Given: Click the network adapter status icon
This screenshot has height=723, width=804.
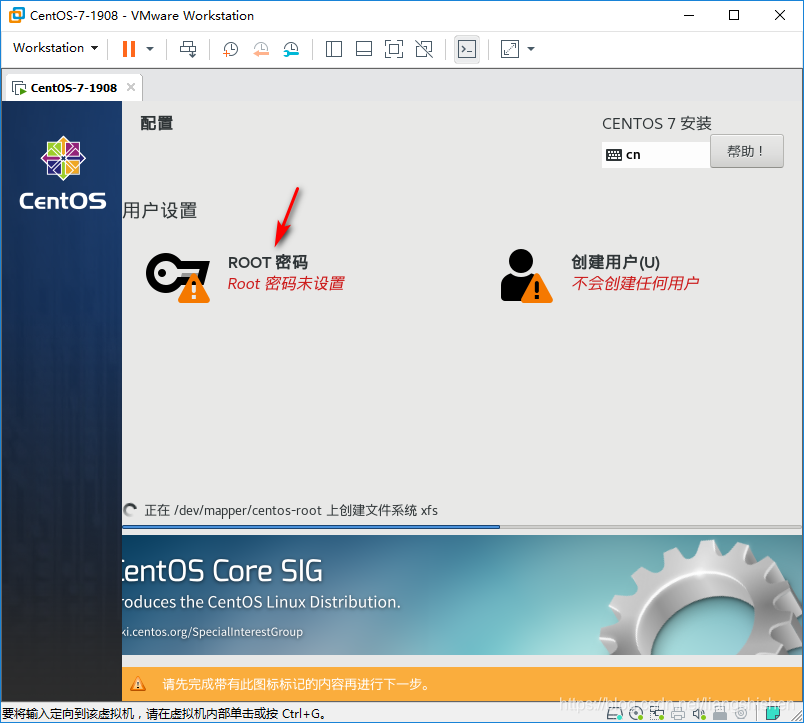Looking at the screenshot, I should 659,714.
